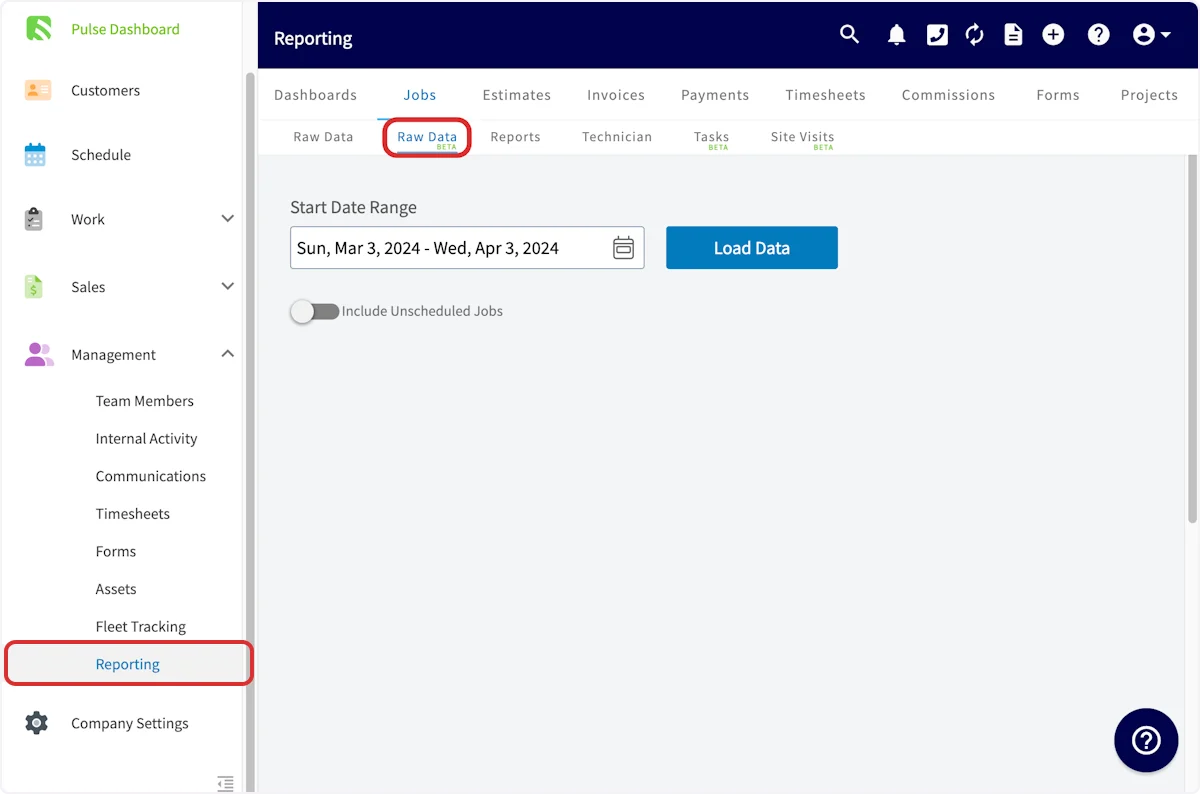The width and height of the screenshot is (1200, 794).
Task: Expand the Sales menu chevron
Action: point(228,286)
